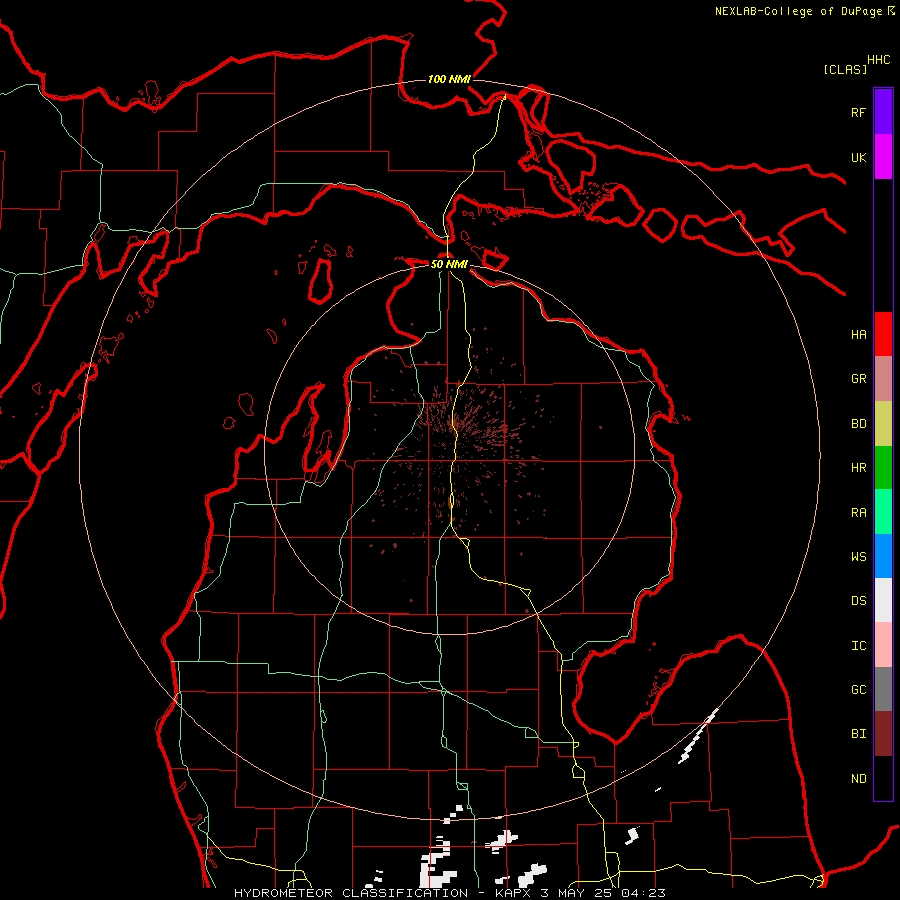Click the "DS" legend label
Viewport: 900px width, 900px height.
pos(858,601)
